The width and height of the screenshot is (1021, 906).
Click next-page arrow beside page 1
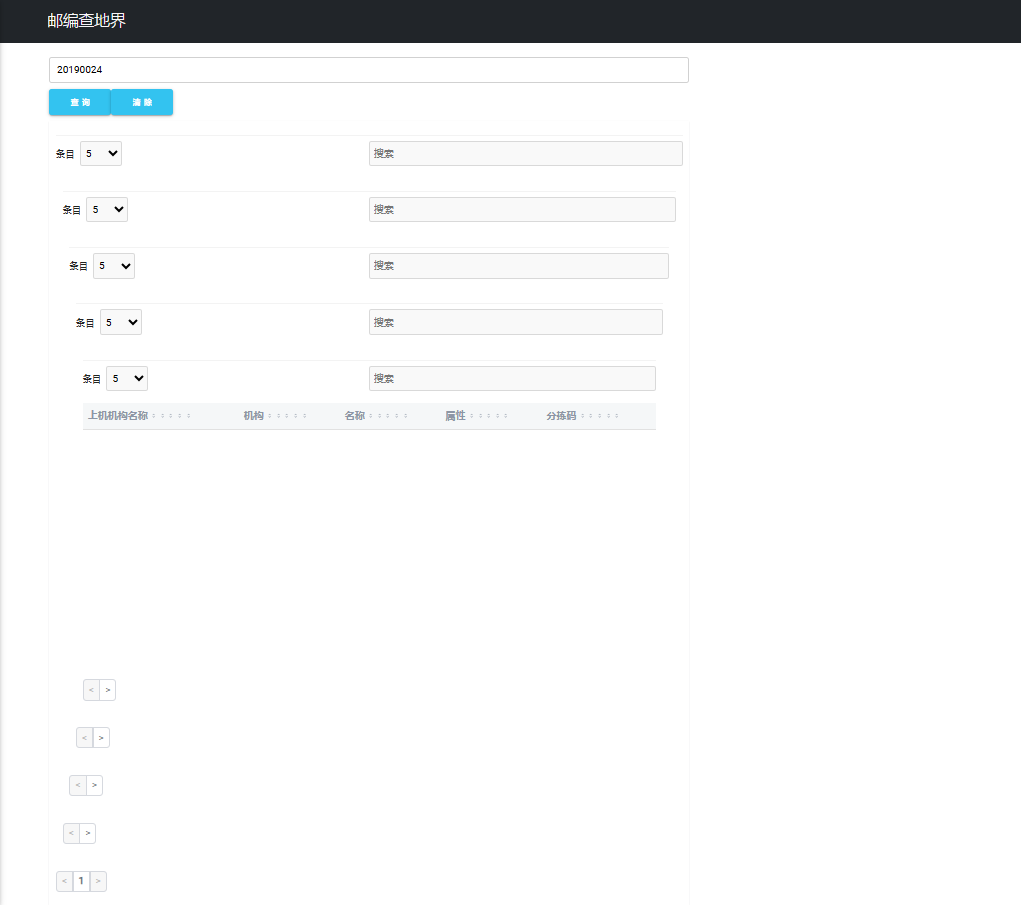click(98, 881)
